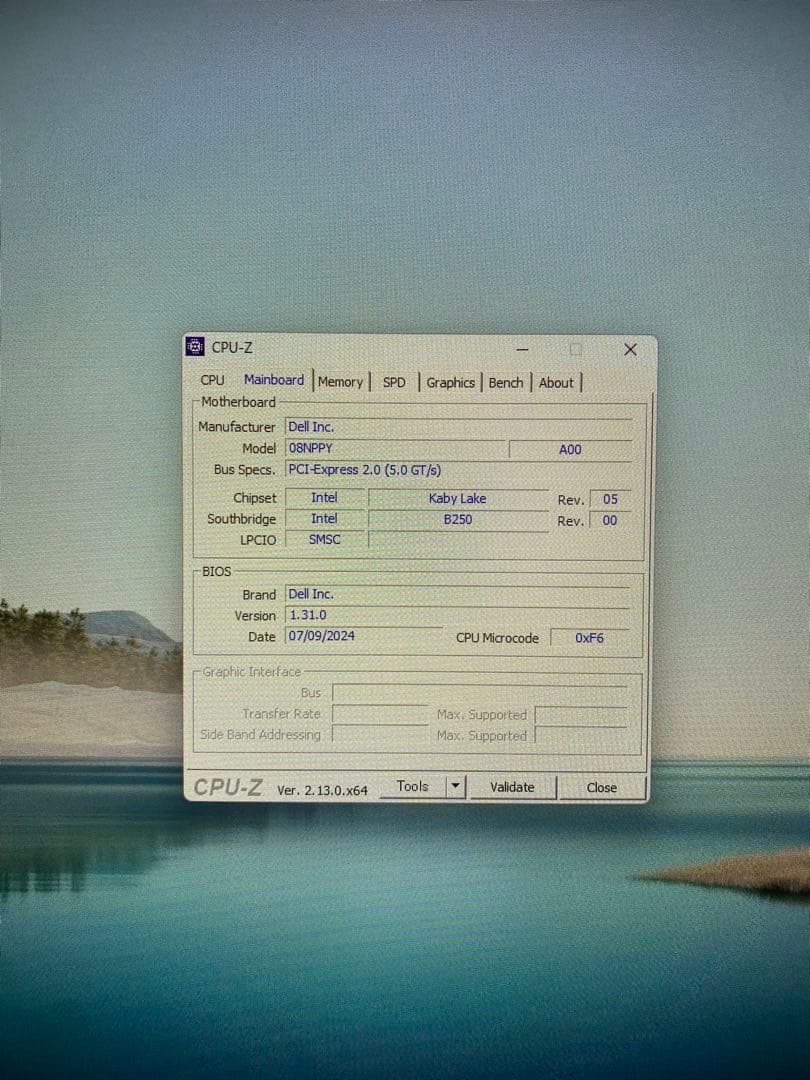Open the Tools dropdown arrow
The width and height of the screenshot is (810, 1080).
point(455,787)
